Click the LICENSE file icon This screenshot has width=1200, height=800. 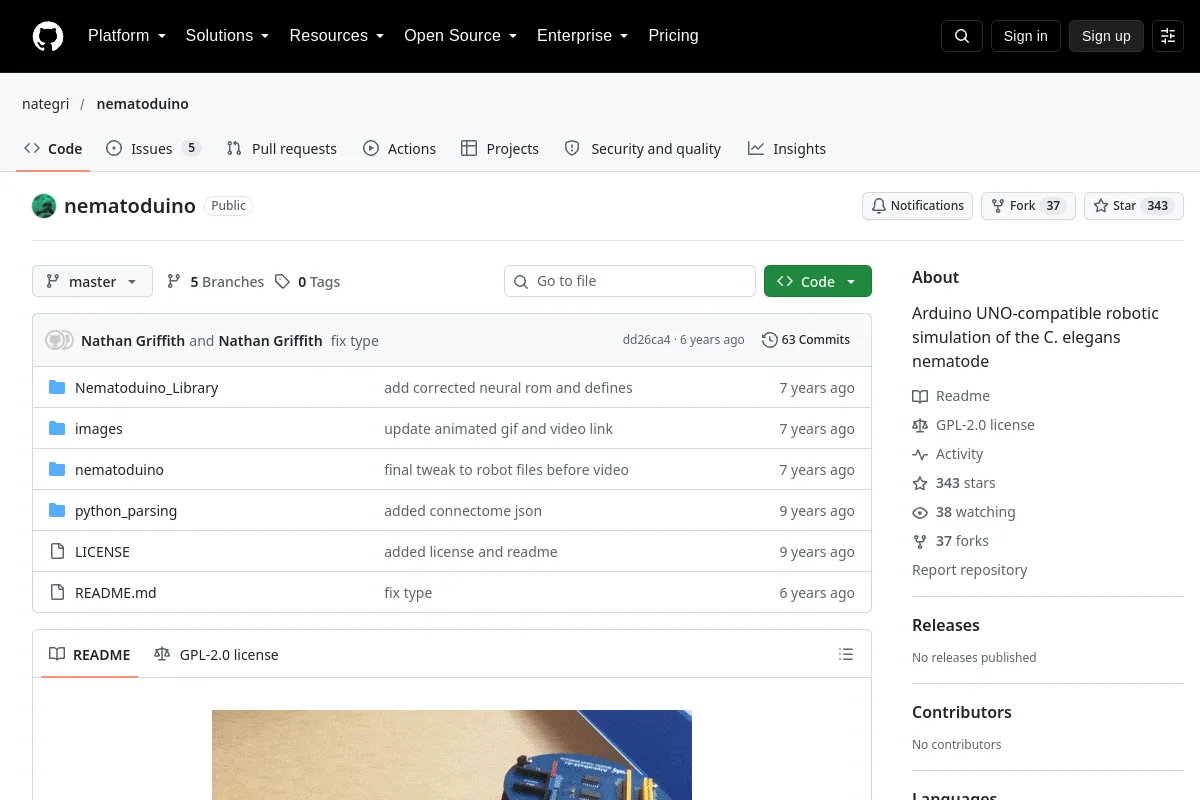click(x=57, y=552)
